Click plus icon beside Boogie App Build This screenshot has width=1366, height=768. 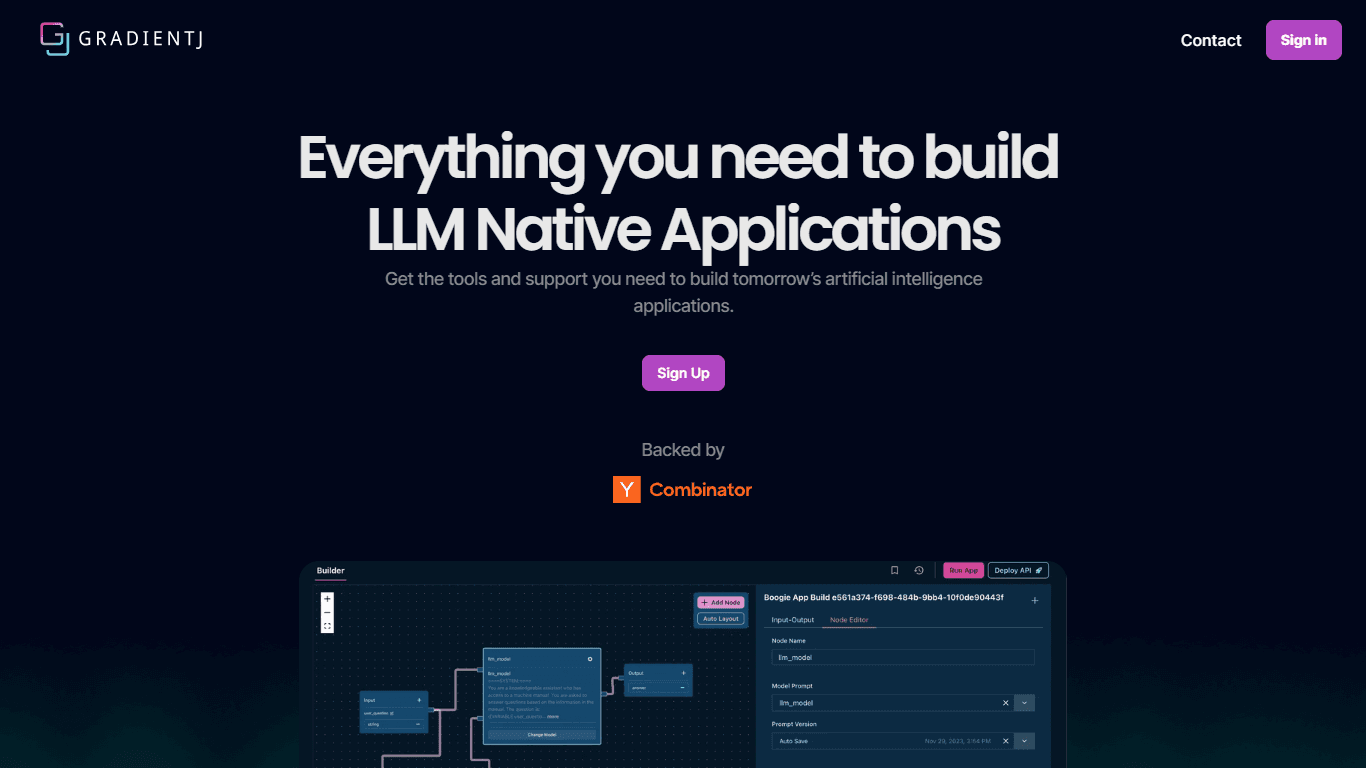(1035, 601)
